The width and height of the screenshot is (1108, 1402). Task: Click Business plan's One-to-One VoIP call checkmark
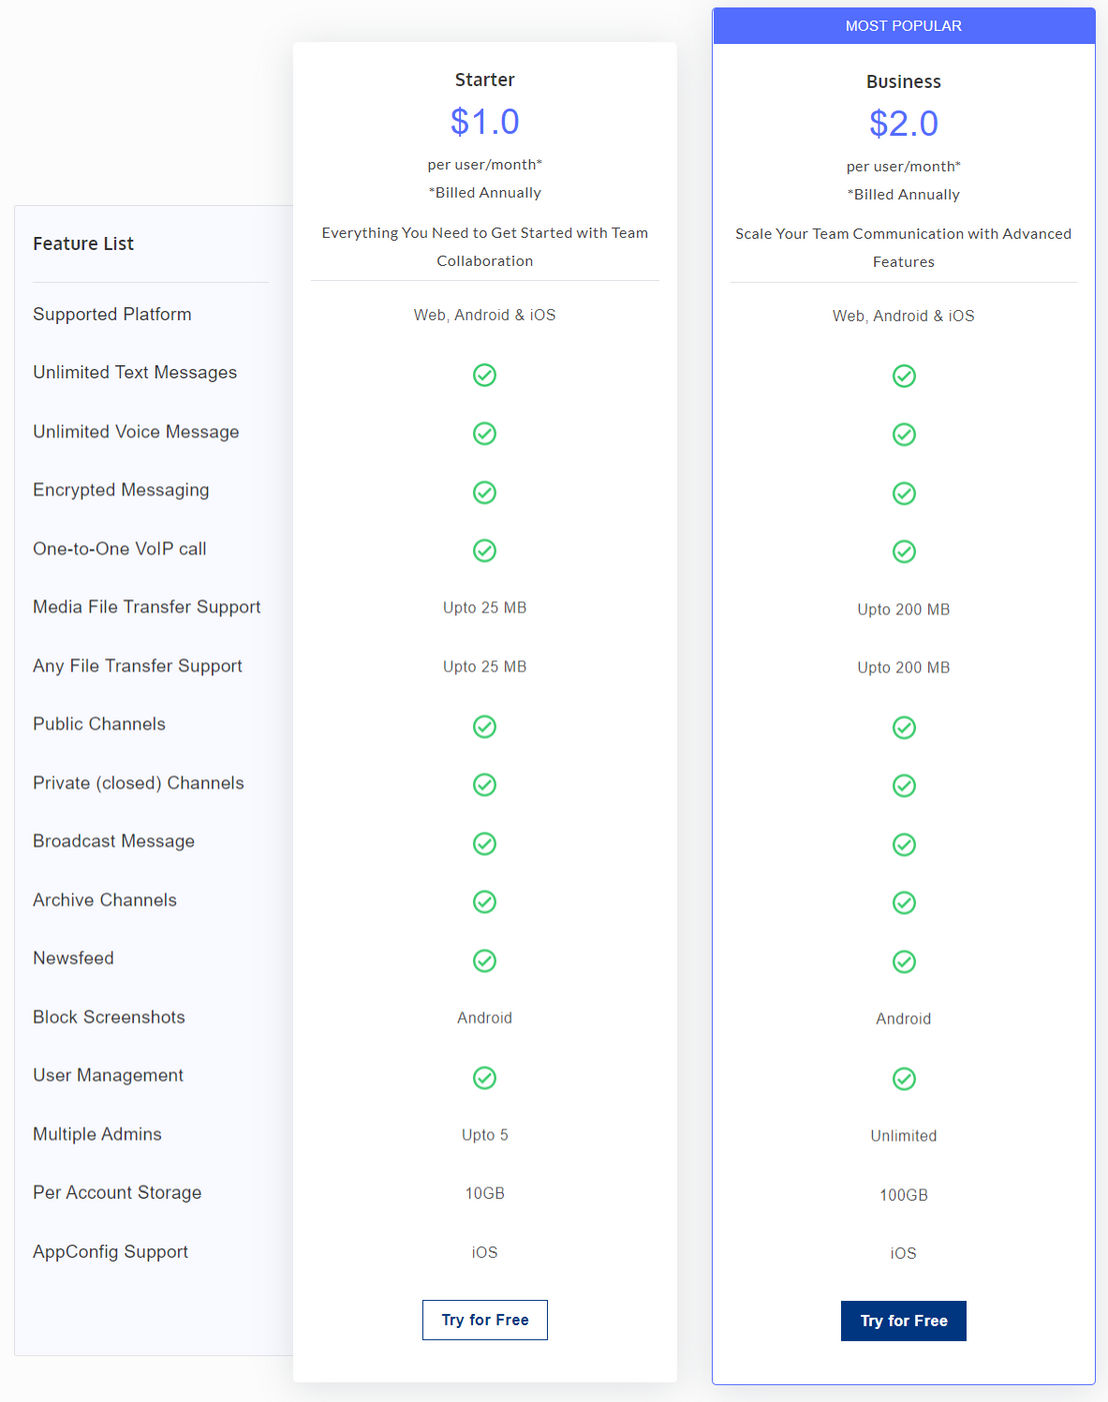[904, 551]
